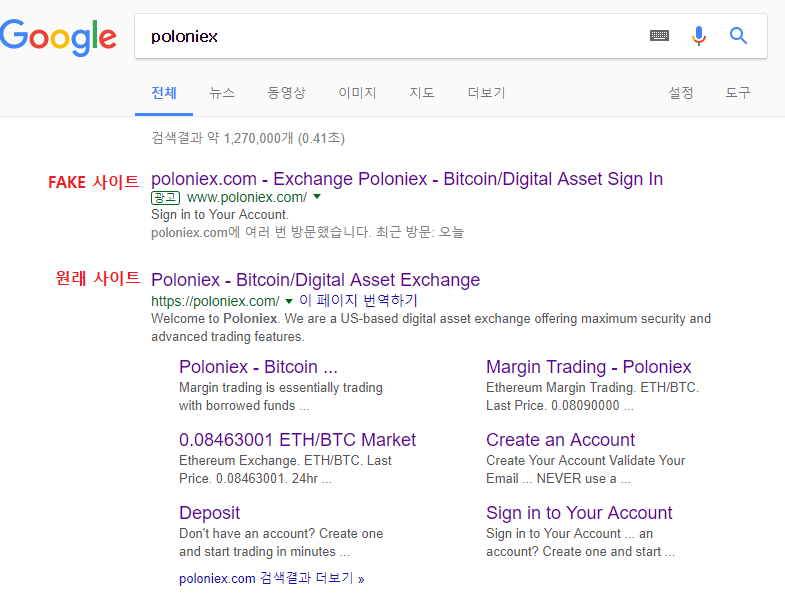The image size is (785, 596).
Task: Click poloniex.com 검색결과 더보기 link
Action: point(271,578)
